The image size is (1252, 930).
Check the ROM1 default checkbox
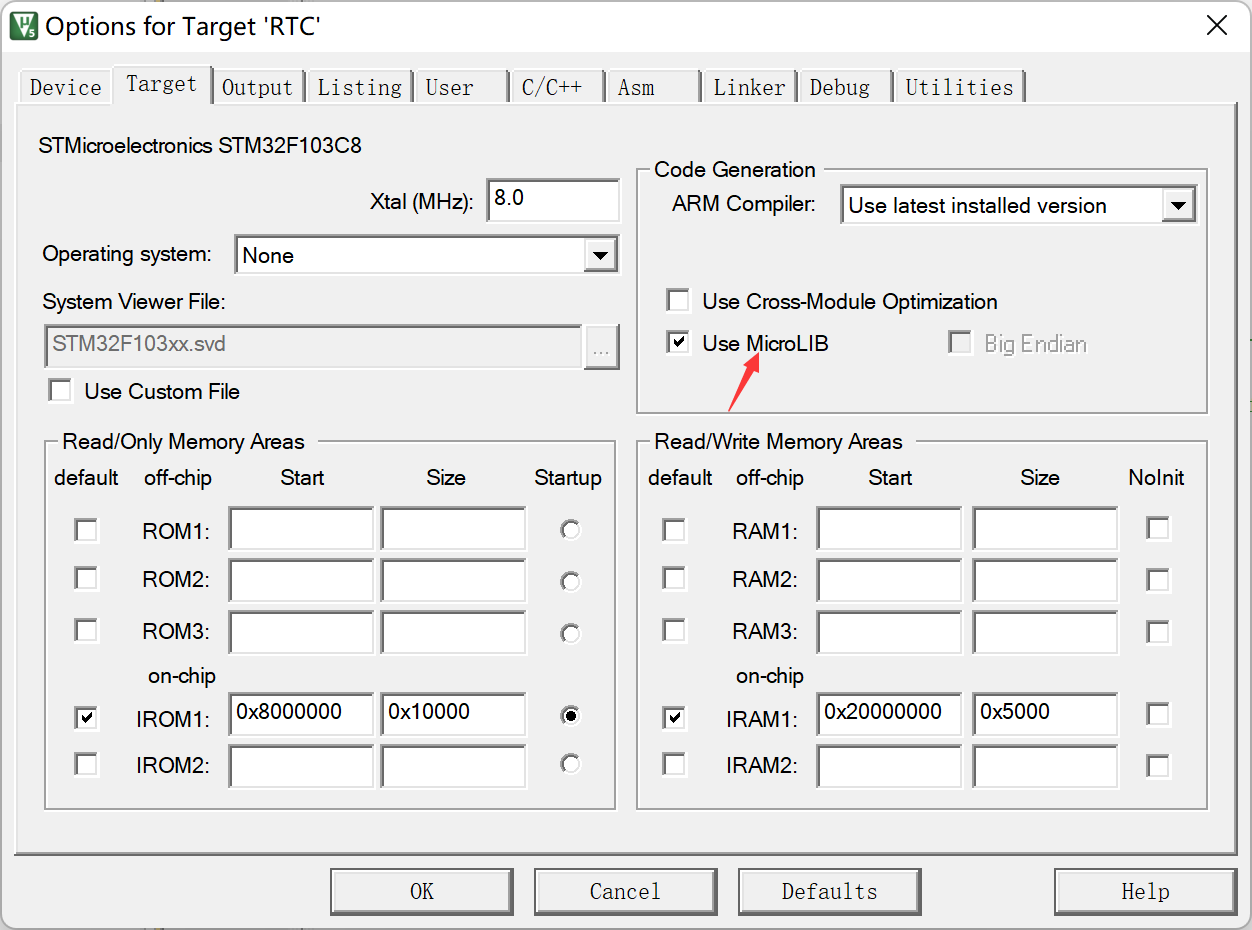point(87,530)
